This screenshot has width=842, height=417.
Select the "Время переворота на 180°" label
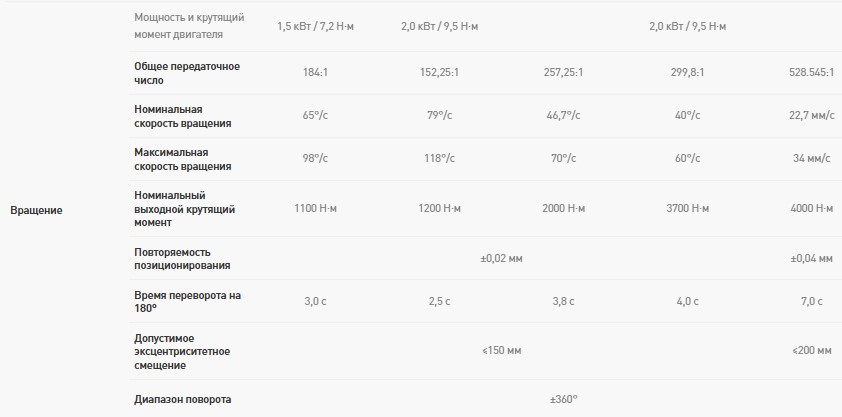pyautogui.click(x=188, y=301)
